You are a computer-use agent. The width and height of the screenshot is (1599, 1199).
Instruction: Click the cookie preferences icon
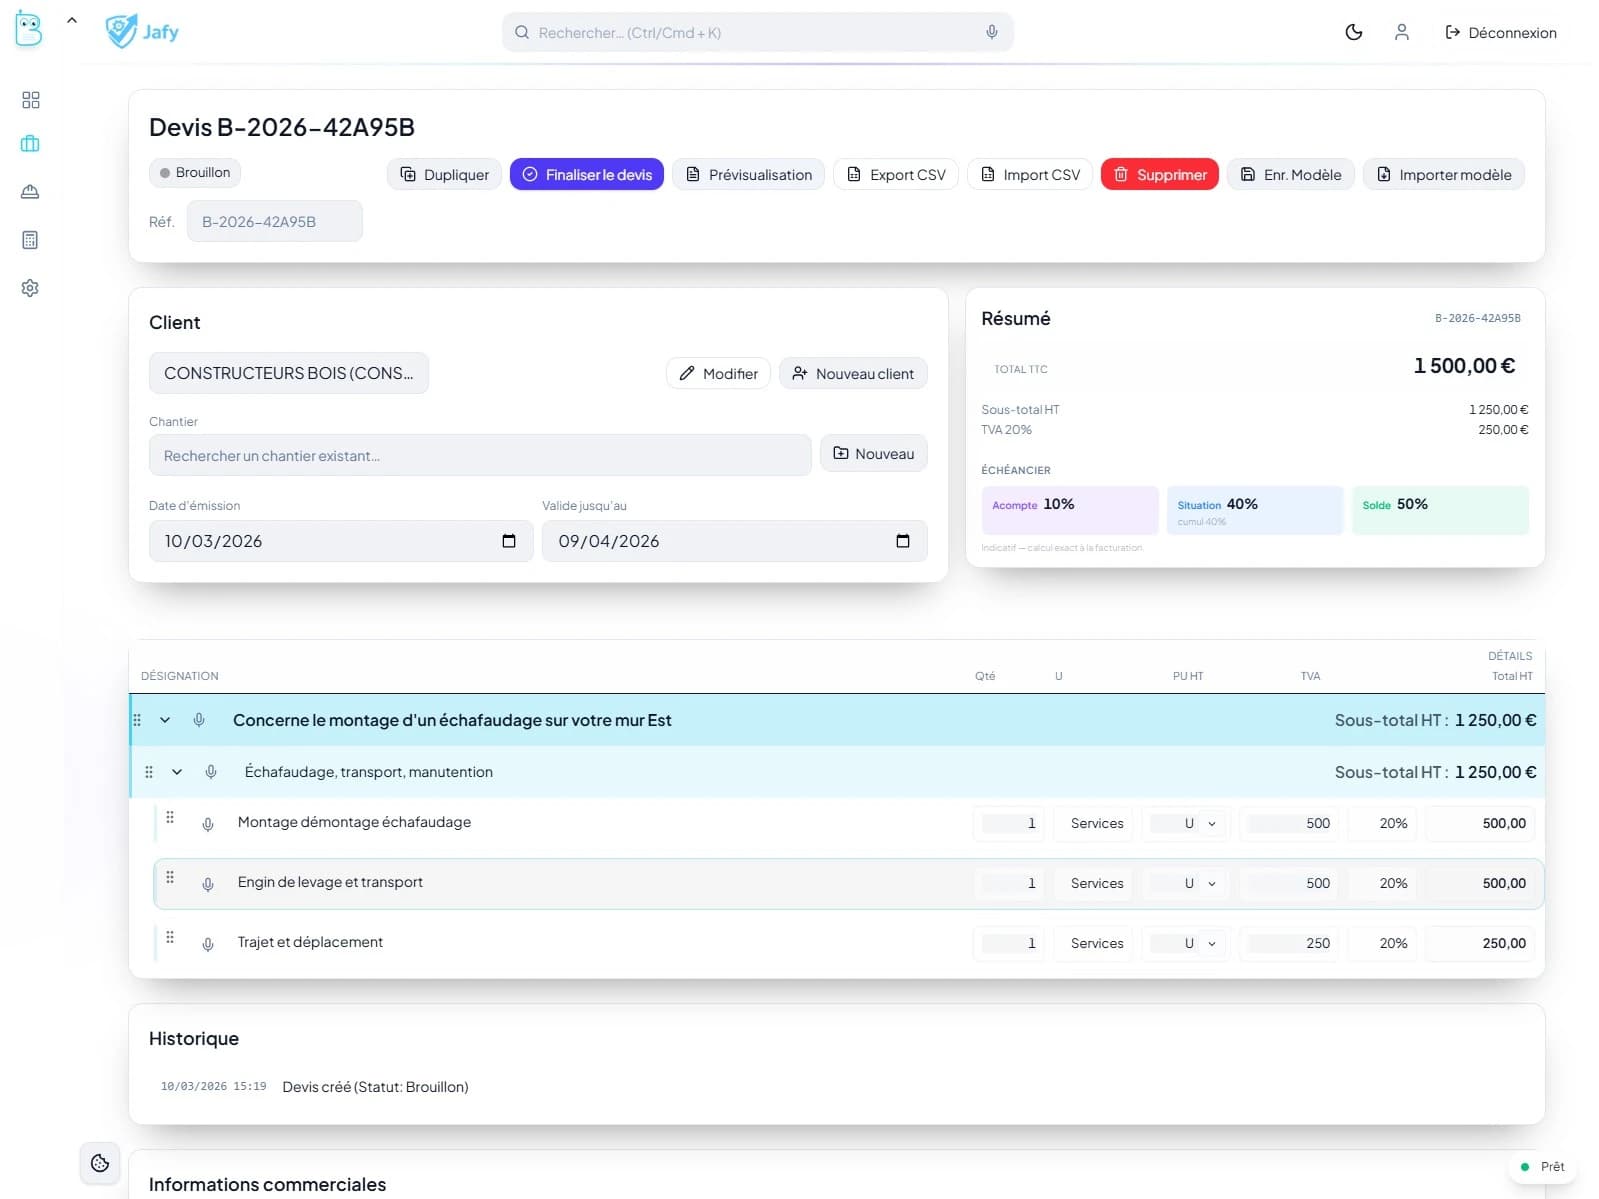100,1163
